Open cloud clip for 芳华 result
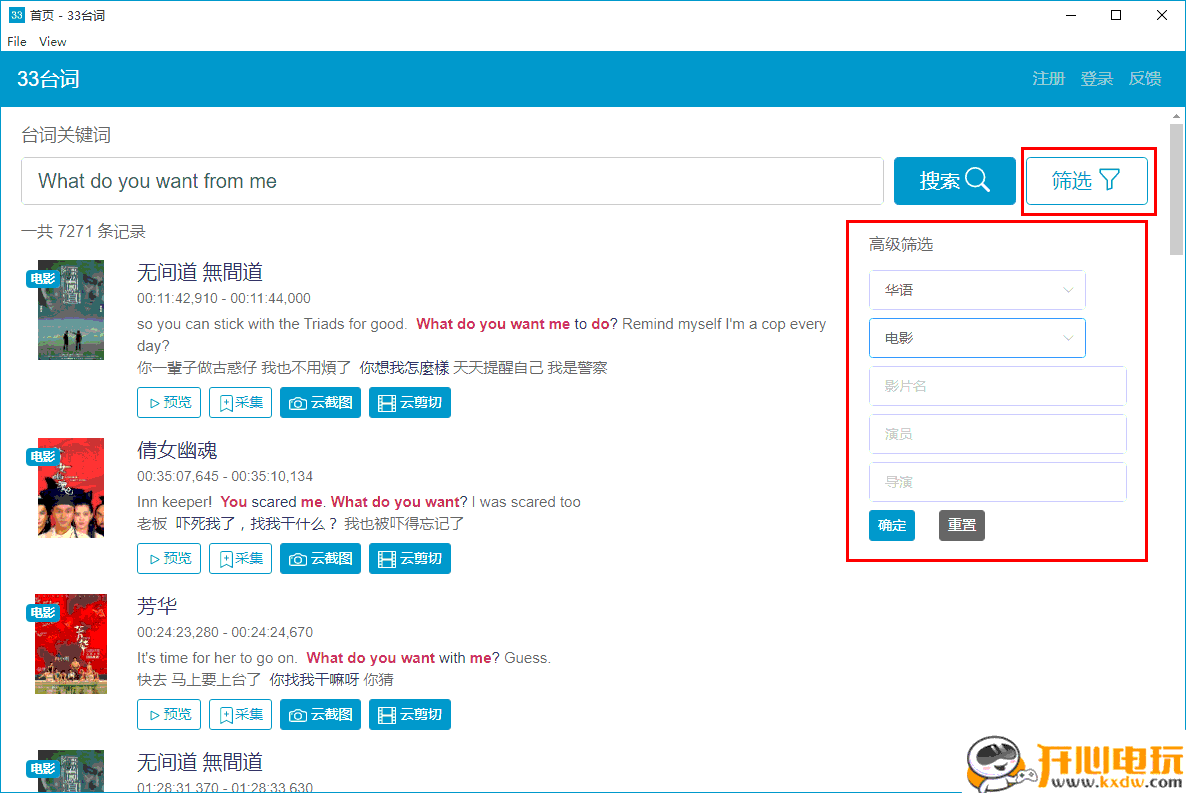This screenshot has height=793, width=1186. [x=409, y=715]
